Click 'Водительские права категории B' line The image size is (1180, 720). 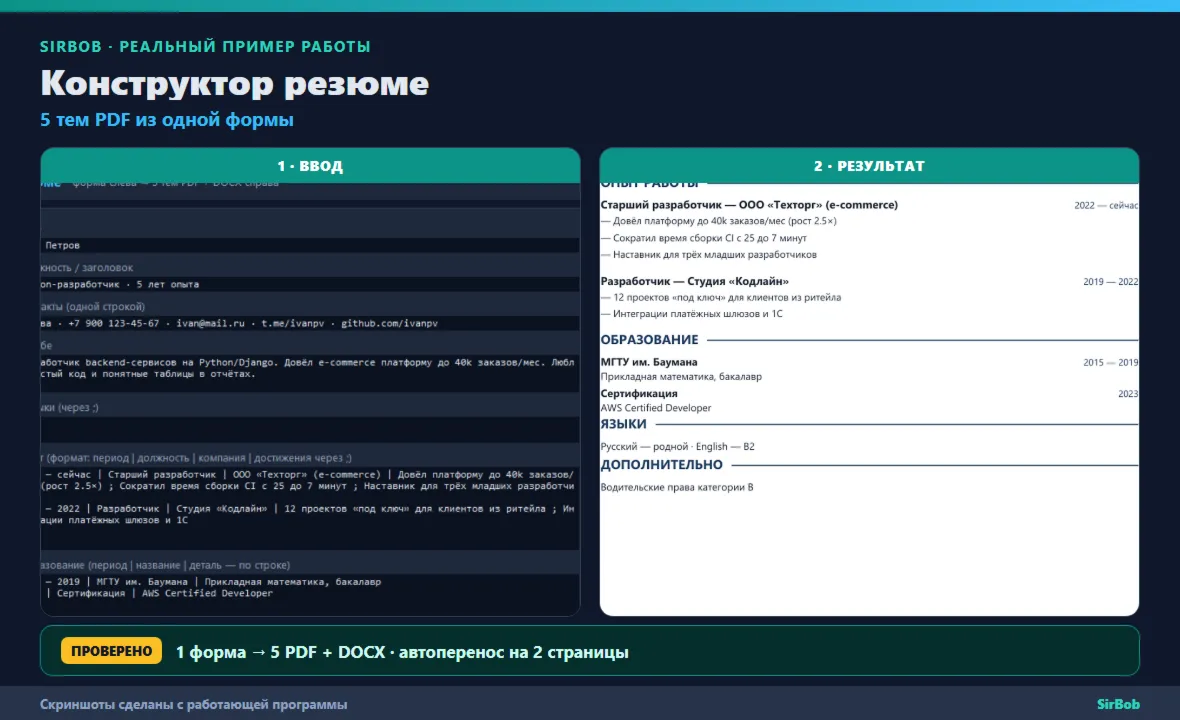point(677,488)
